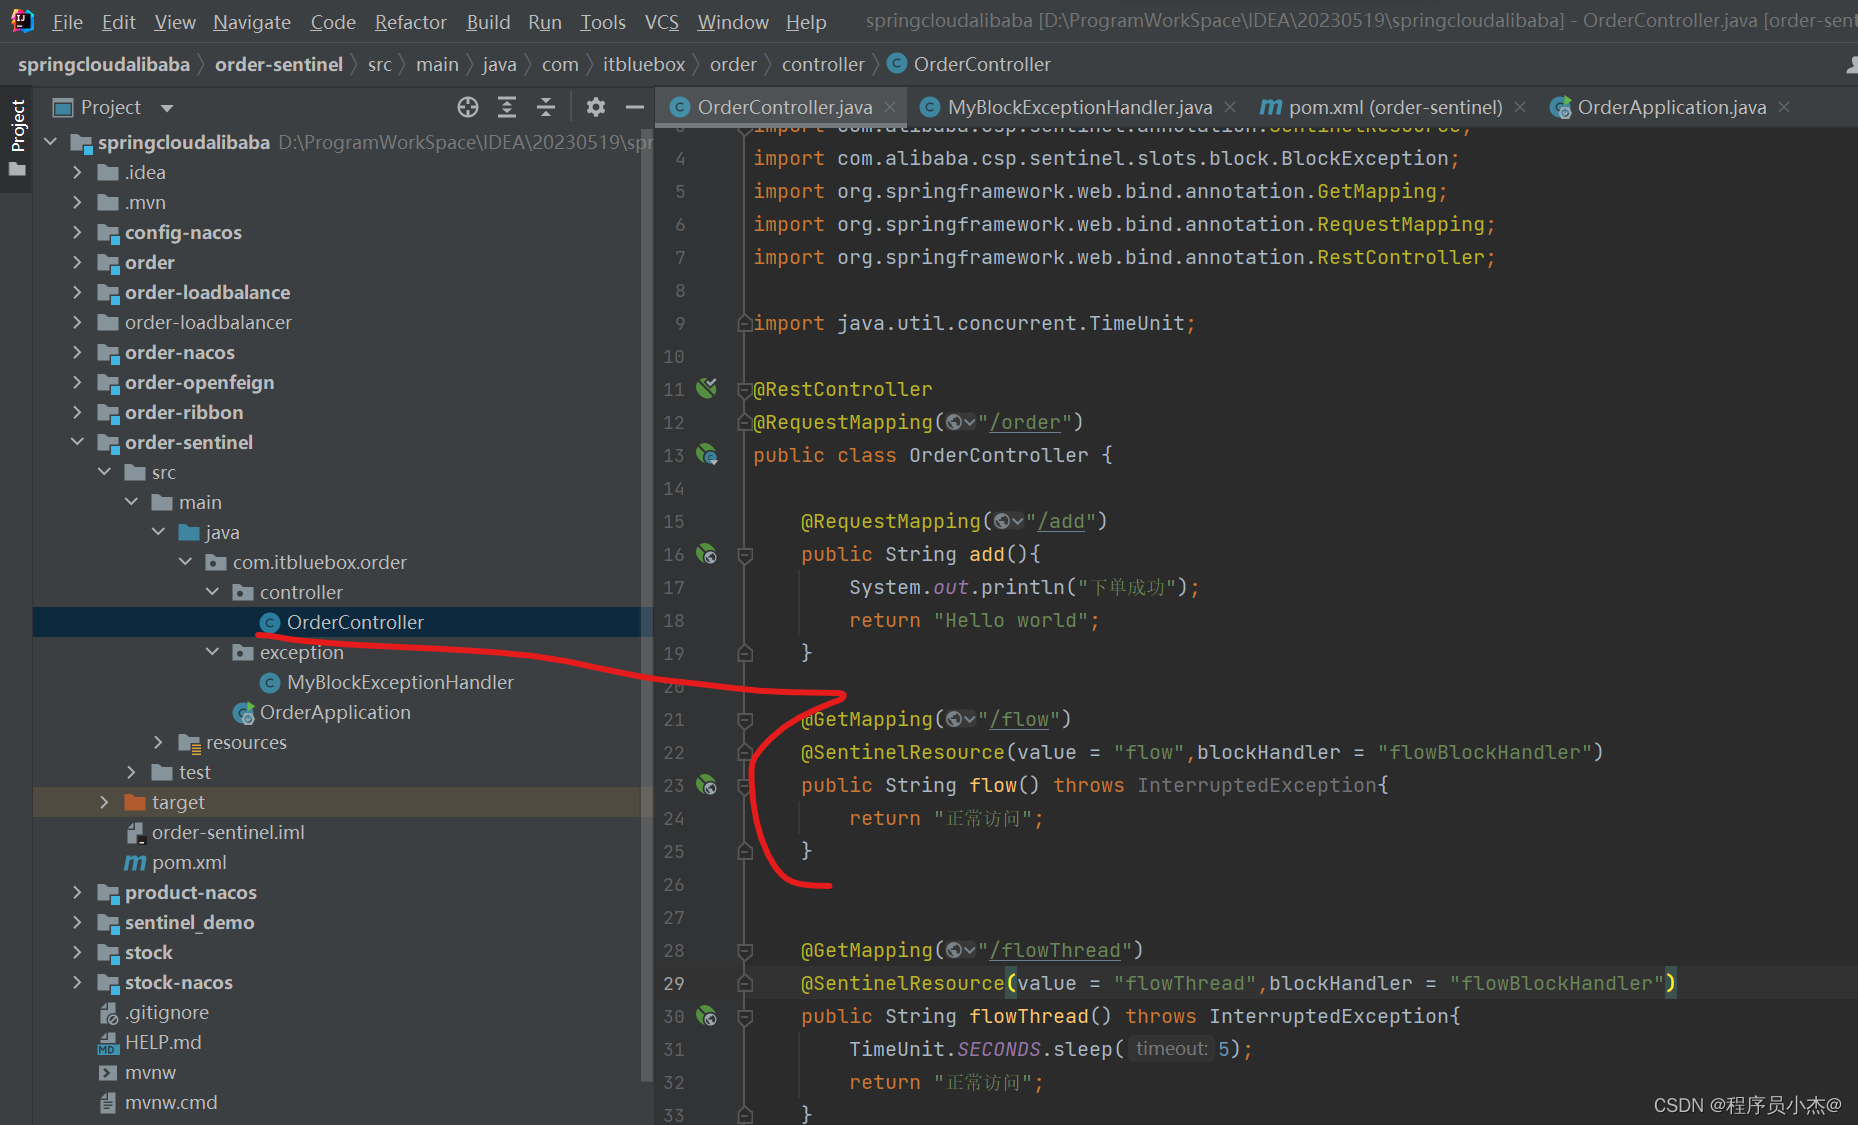The width and height of the screenshot is (1858, 1125).
Task: Select HELP.md in project tree
Action: [x=163, y=1042]
